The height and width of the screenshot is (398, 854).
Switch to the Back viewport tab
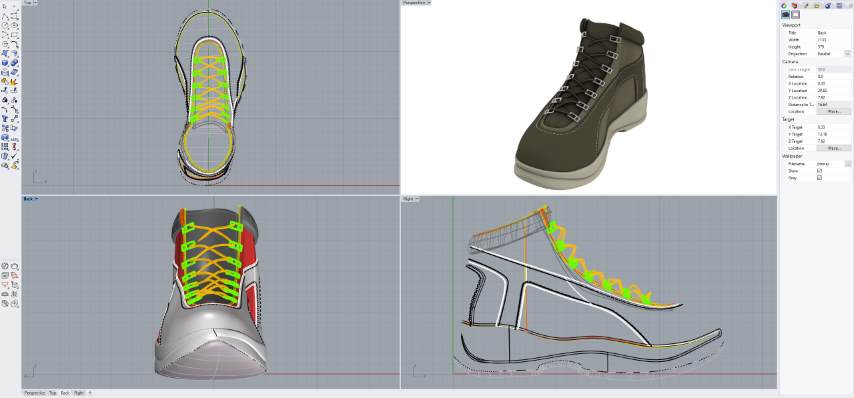tap(65, 392)
